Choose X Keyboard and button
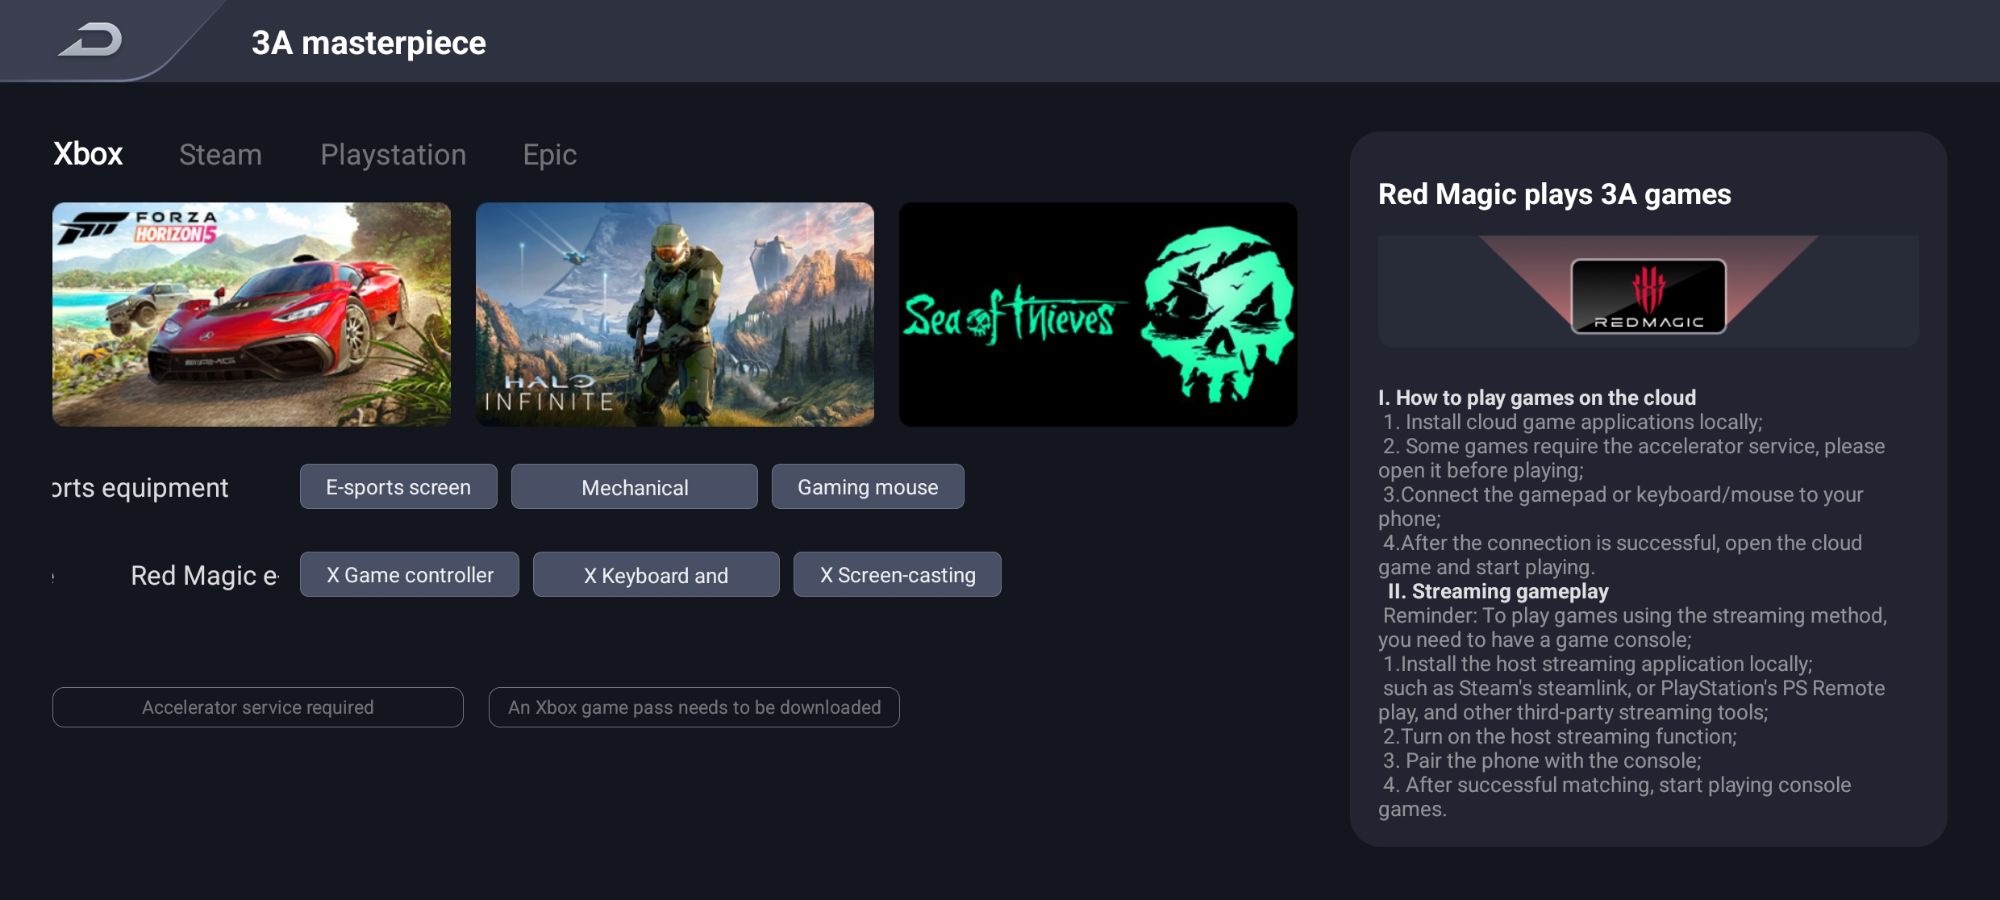Viewport: 2000px width, 900px height. (656, 575)
